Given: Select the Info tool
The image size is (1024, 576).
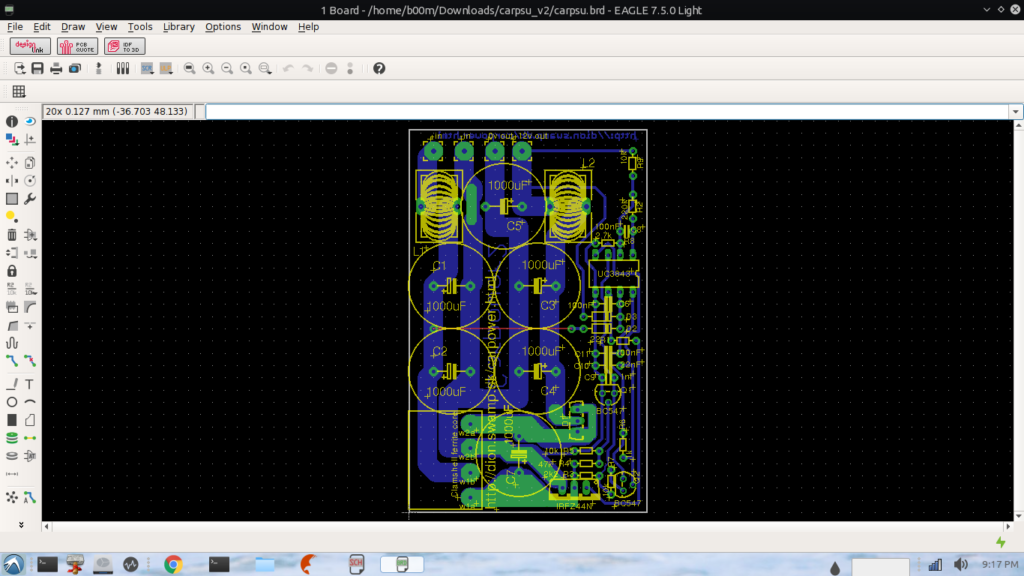Looking at the screenshot, I should [12, 121].
